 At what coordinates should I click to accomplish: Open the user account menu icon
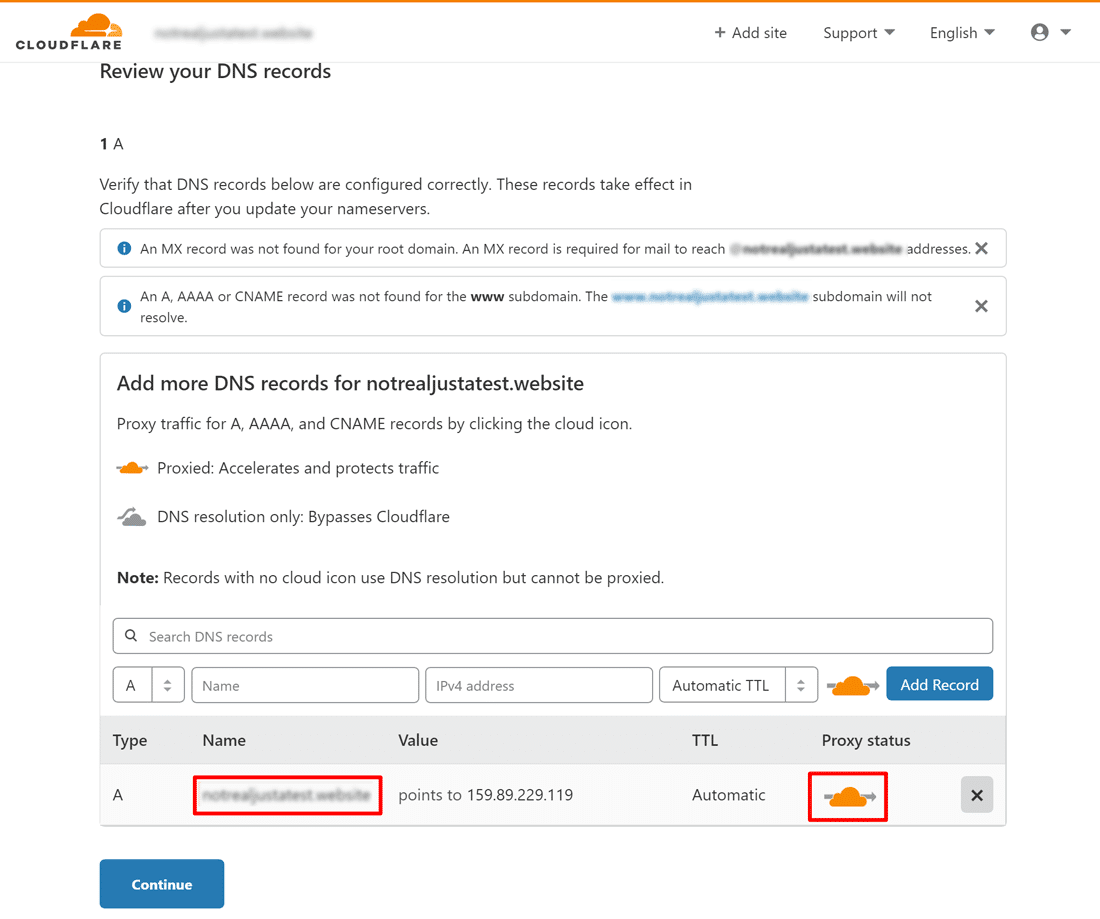[1040, 32]
